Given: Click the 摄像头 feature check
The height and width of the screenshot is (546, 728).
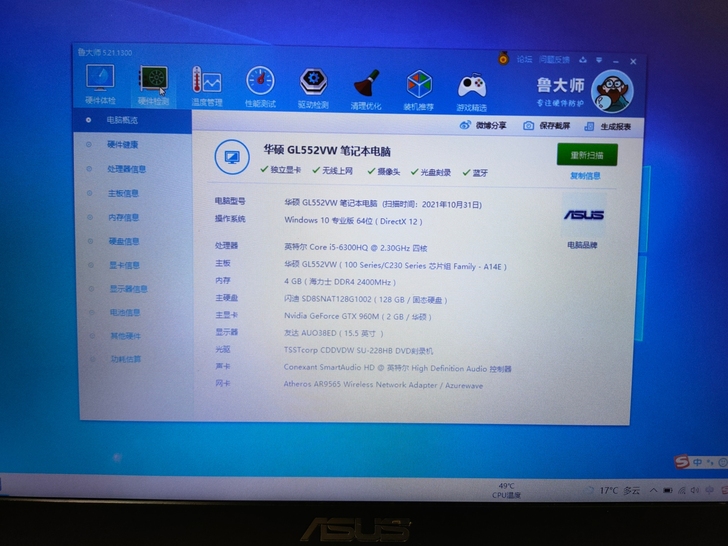Looking at the screenshot, I should 384,172.
